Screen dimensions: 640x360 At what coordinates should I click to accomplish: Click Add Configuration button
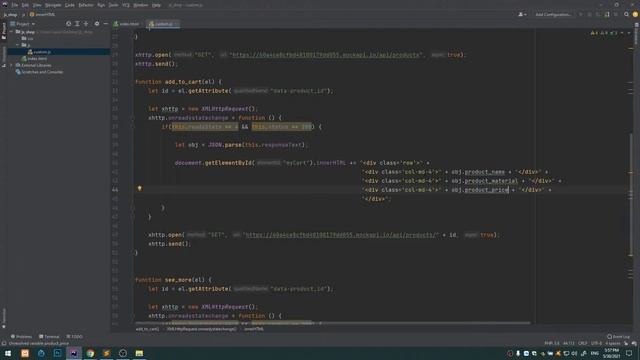[553, 15]
